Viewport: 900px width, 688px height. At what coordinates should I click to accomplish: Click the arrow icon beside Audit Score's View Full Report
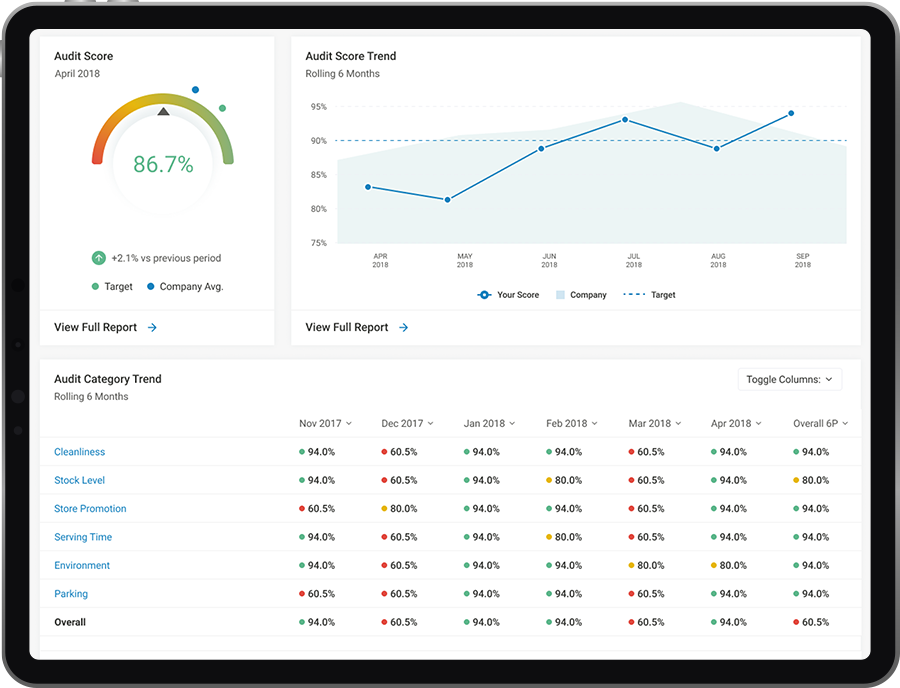tap(151, 327)
